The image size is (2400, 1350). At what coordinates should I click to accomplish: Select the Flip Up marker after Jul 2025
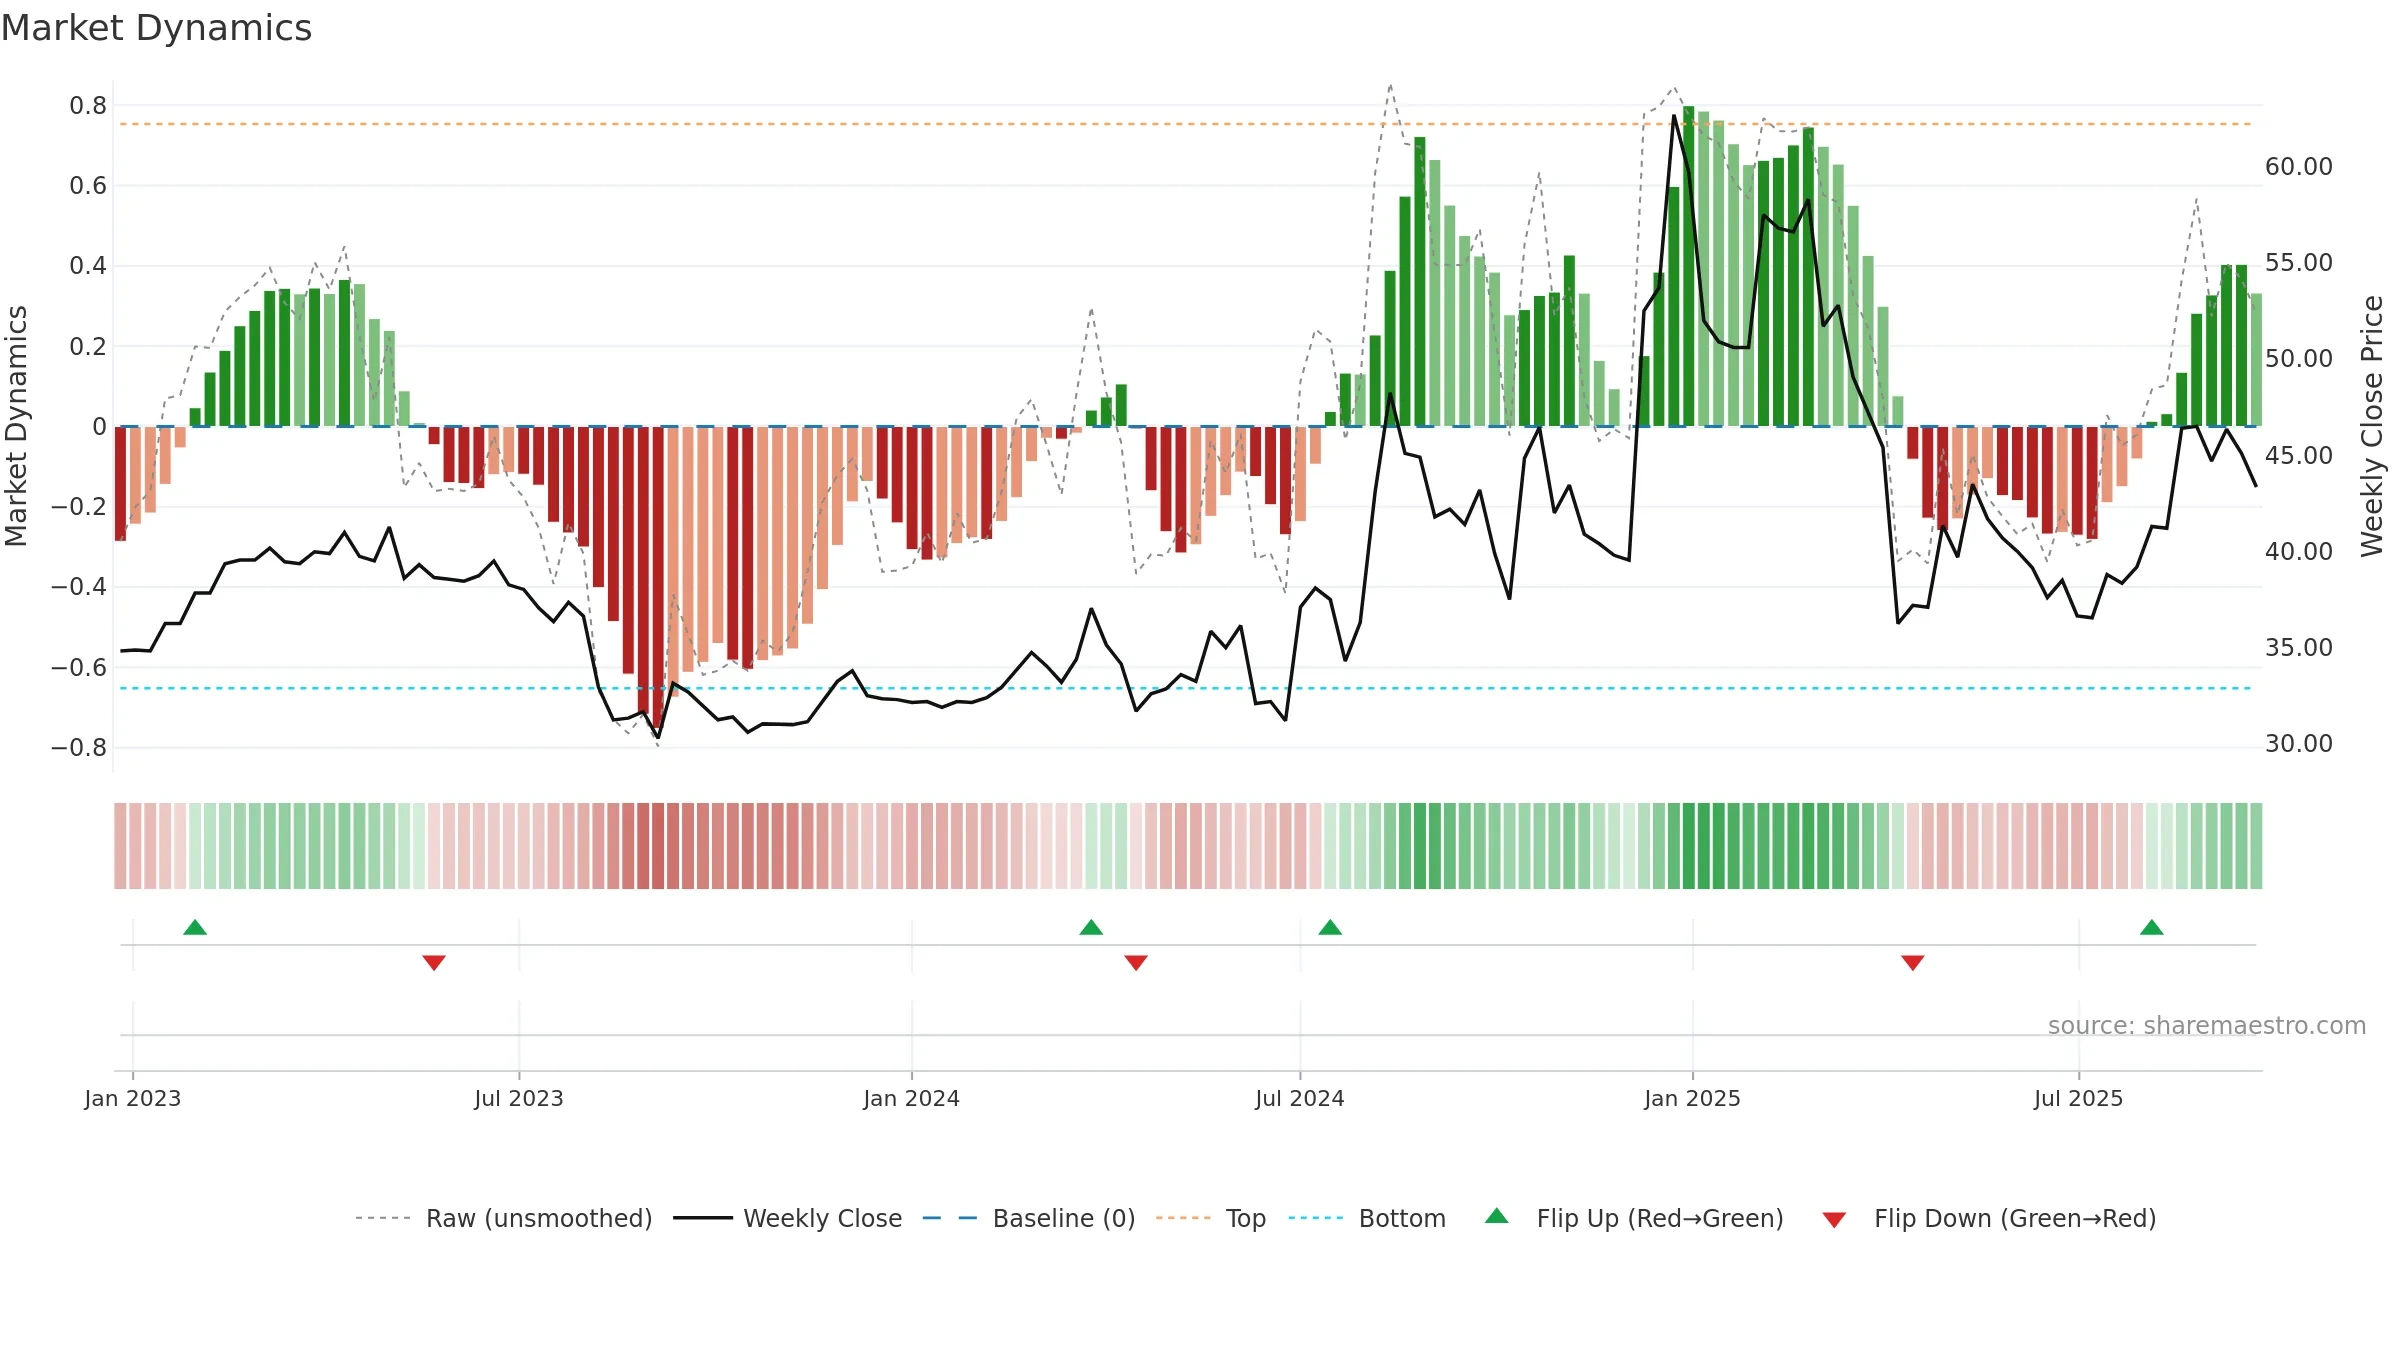(2152, 928)
